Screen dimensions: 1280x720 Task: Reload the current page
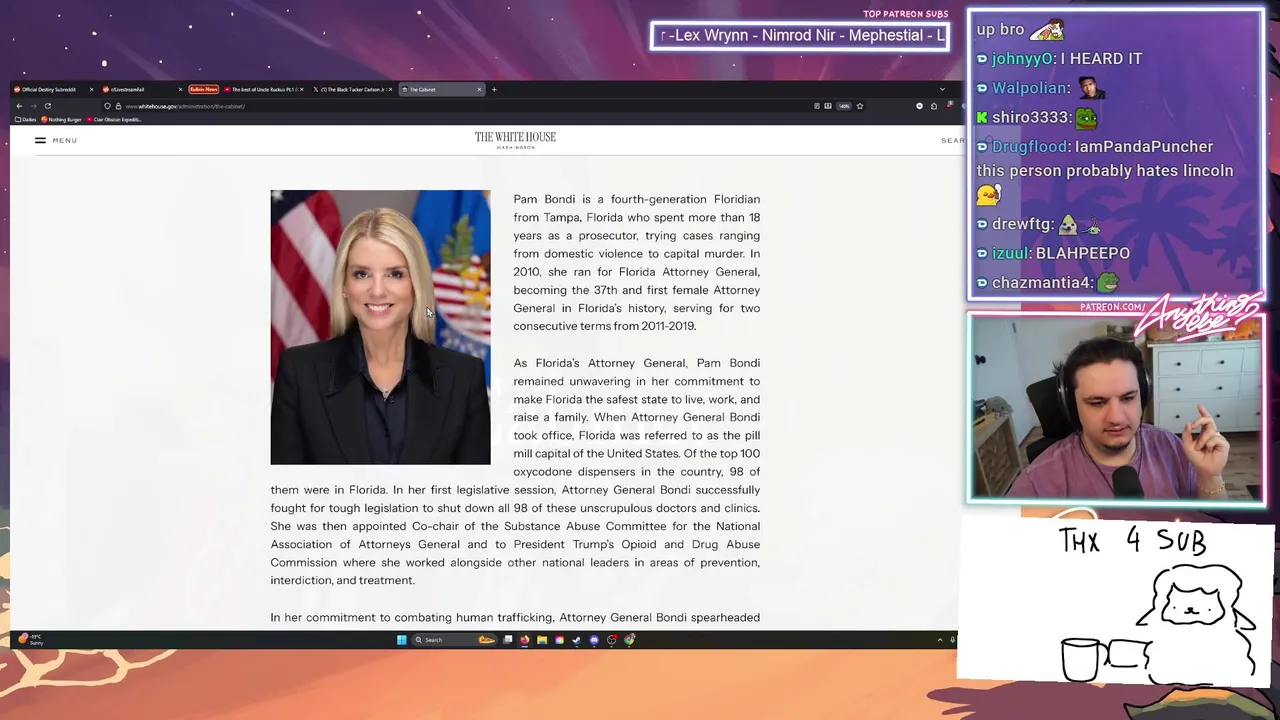tap(47, 106)
